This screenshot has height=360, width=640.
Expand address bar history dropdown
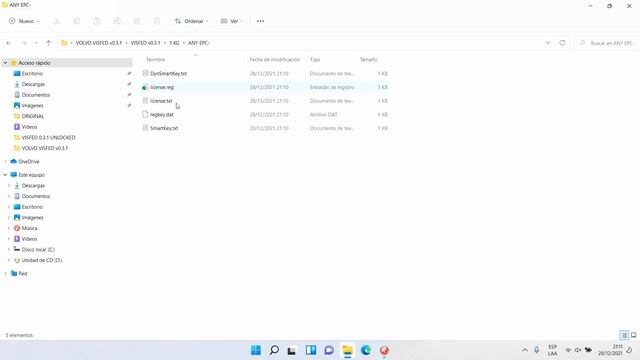click(x=548, y=43)
